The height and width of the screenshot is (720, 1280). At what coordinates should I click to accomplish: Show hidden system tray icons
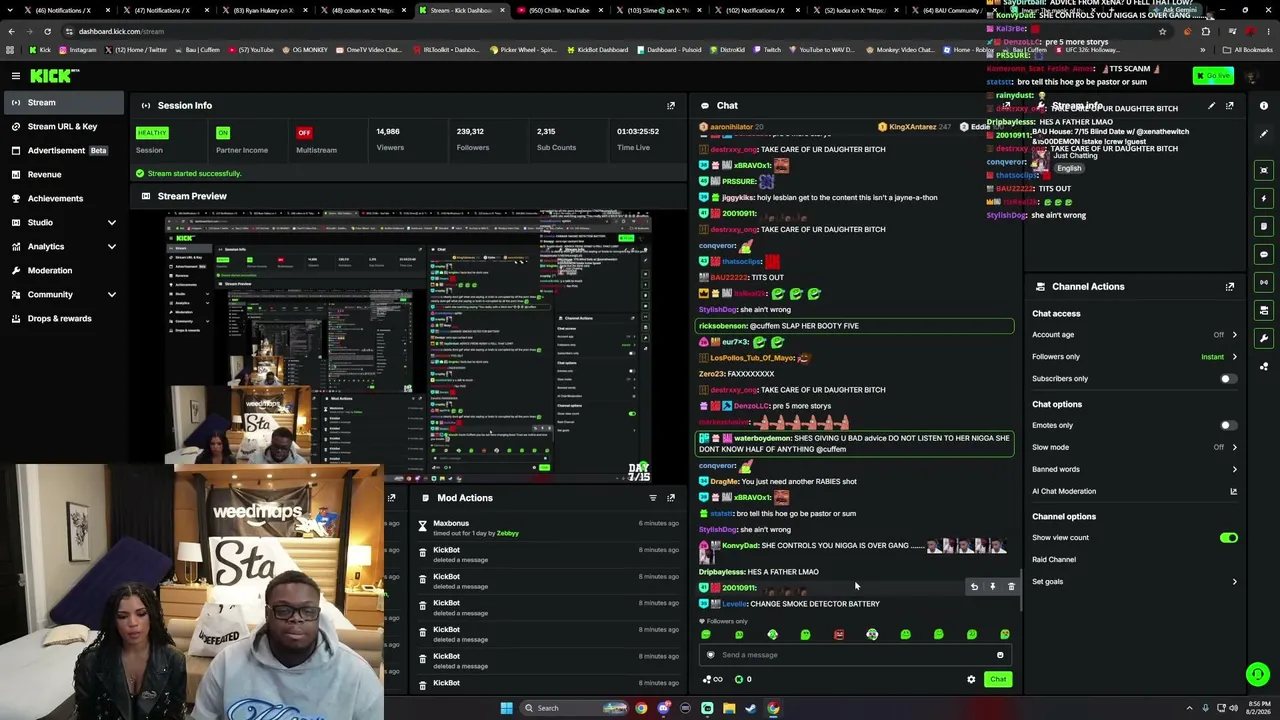click(1190, 708)
